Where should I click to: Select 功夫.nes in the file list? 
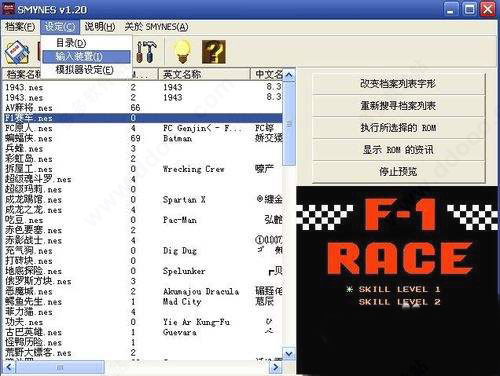[x=24, y=322]
